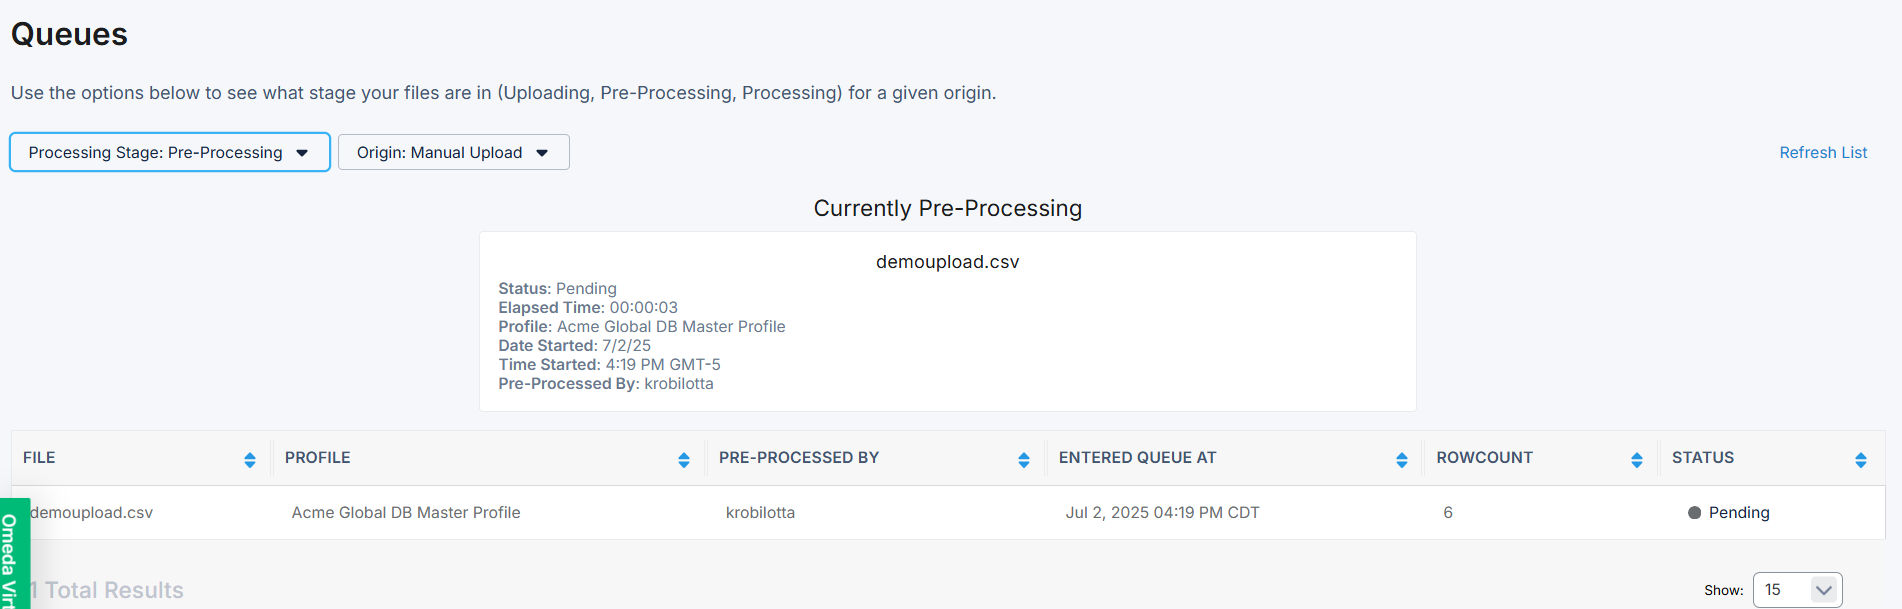Click the krobilotta cell in table
Screen dimensions: 1902x609
pos(760,513)
